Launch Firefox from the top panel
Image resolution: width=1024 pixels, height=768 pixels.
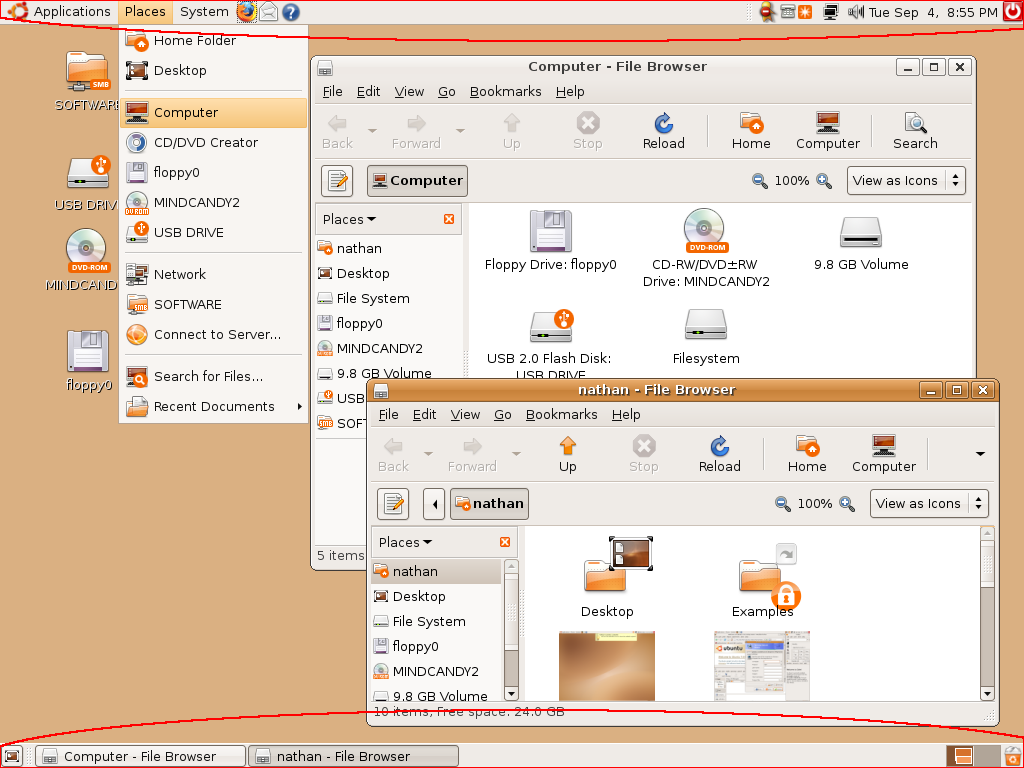click(x=246, y=12)
